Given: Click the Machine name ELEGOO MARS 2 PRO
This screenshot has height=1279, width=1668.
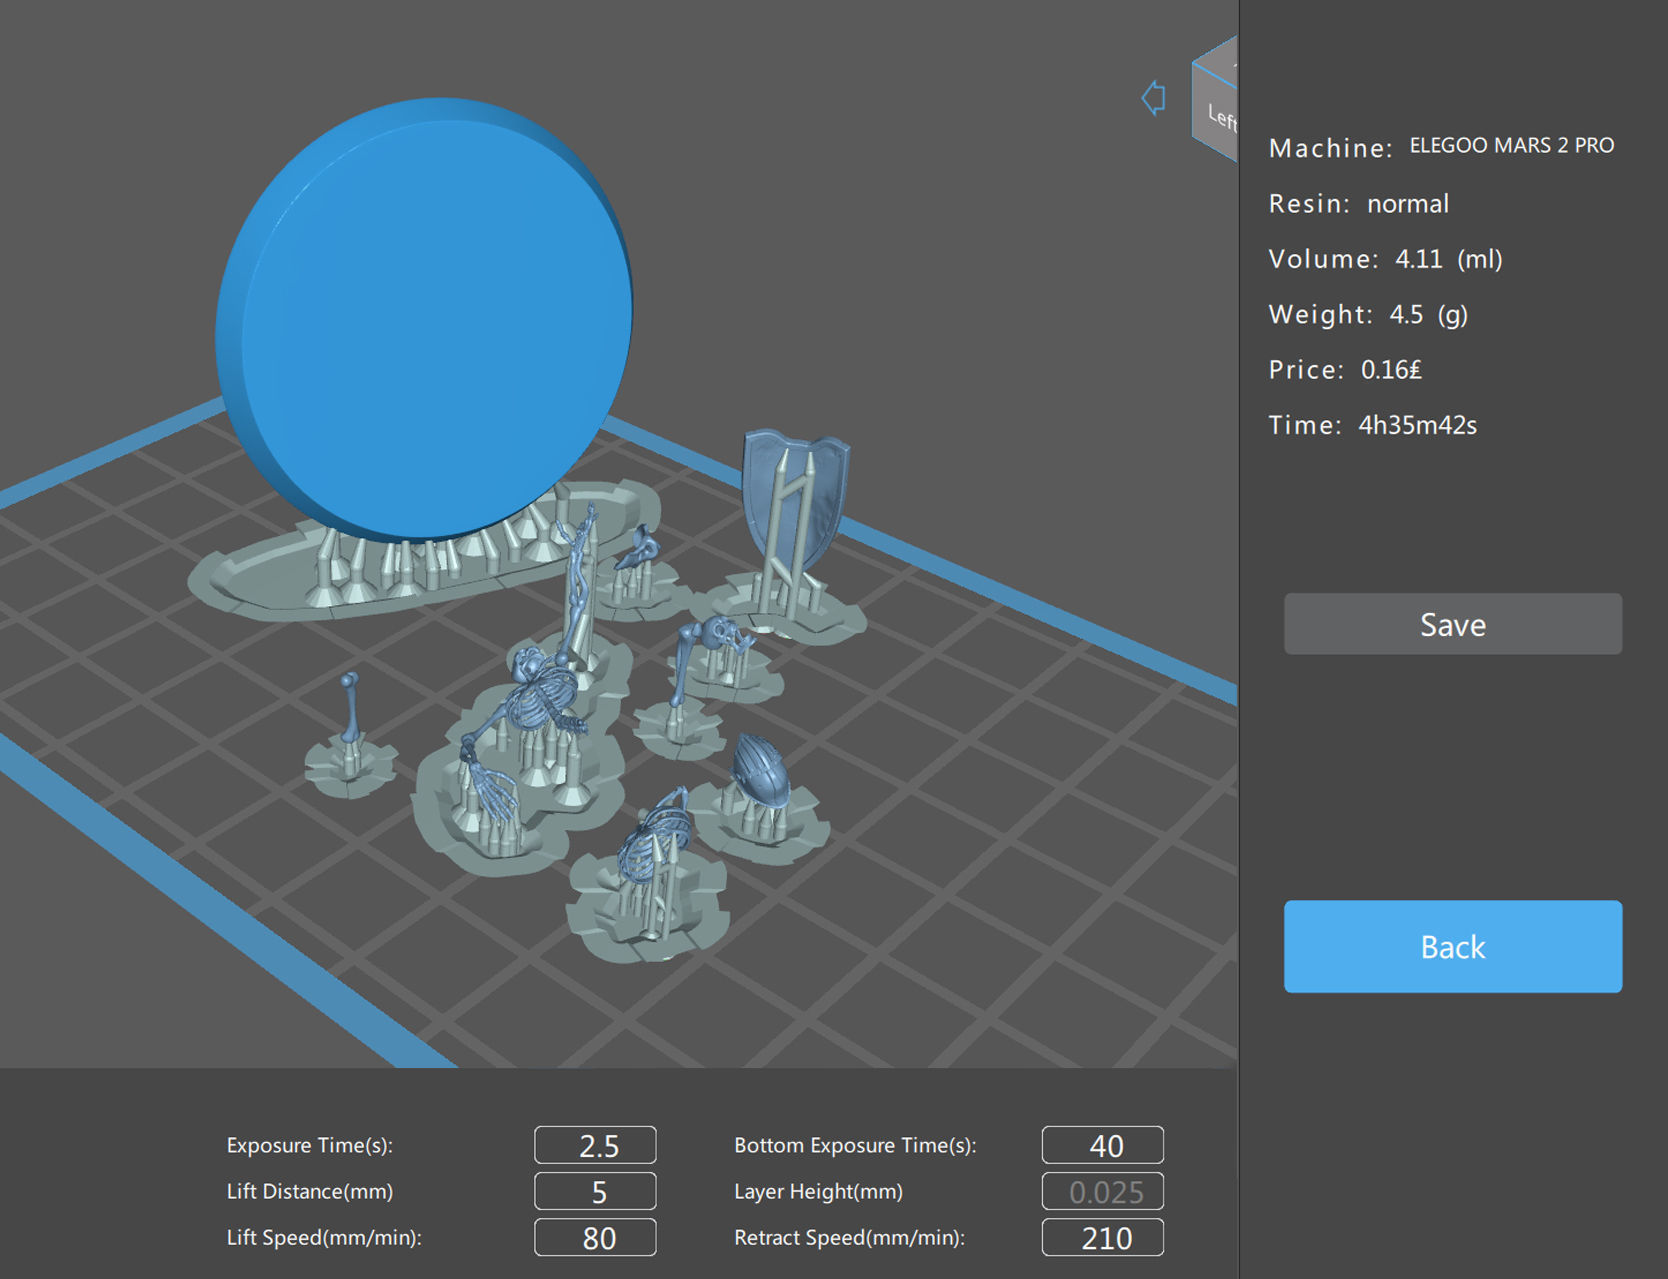Looking at the screenshot, I should pyautogui.click(x=1511, y=146).
